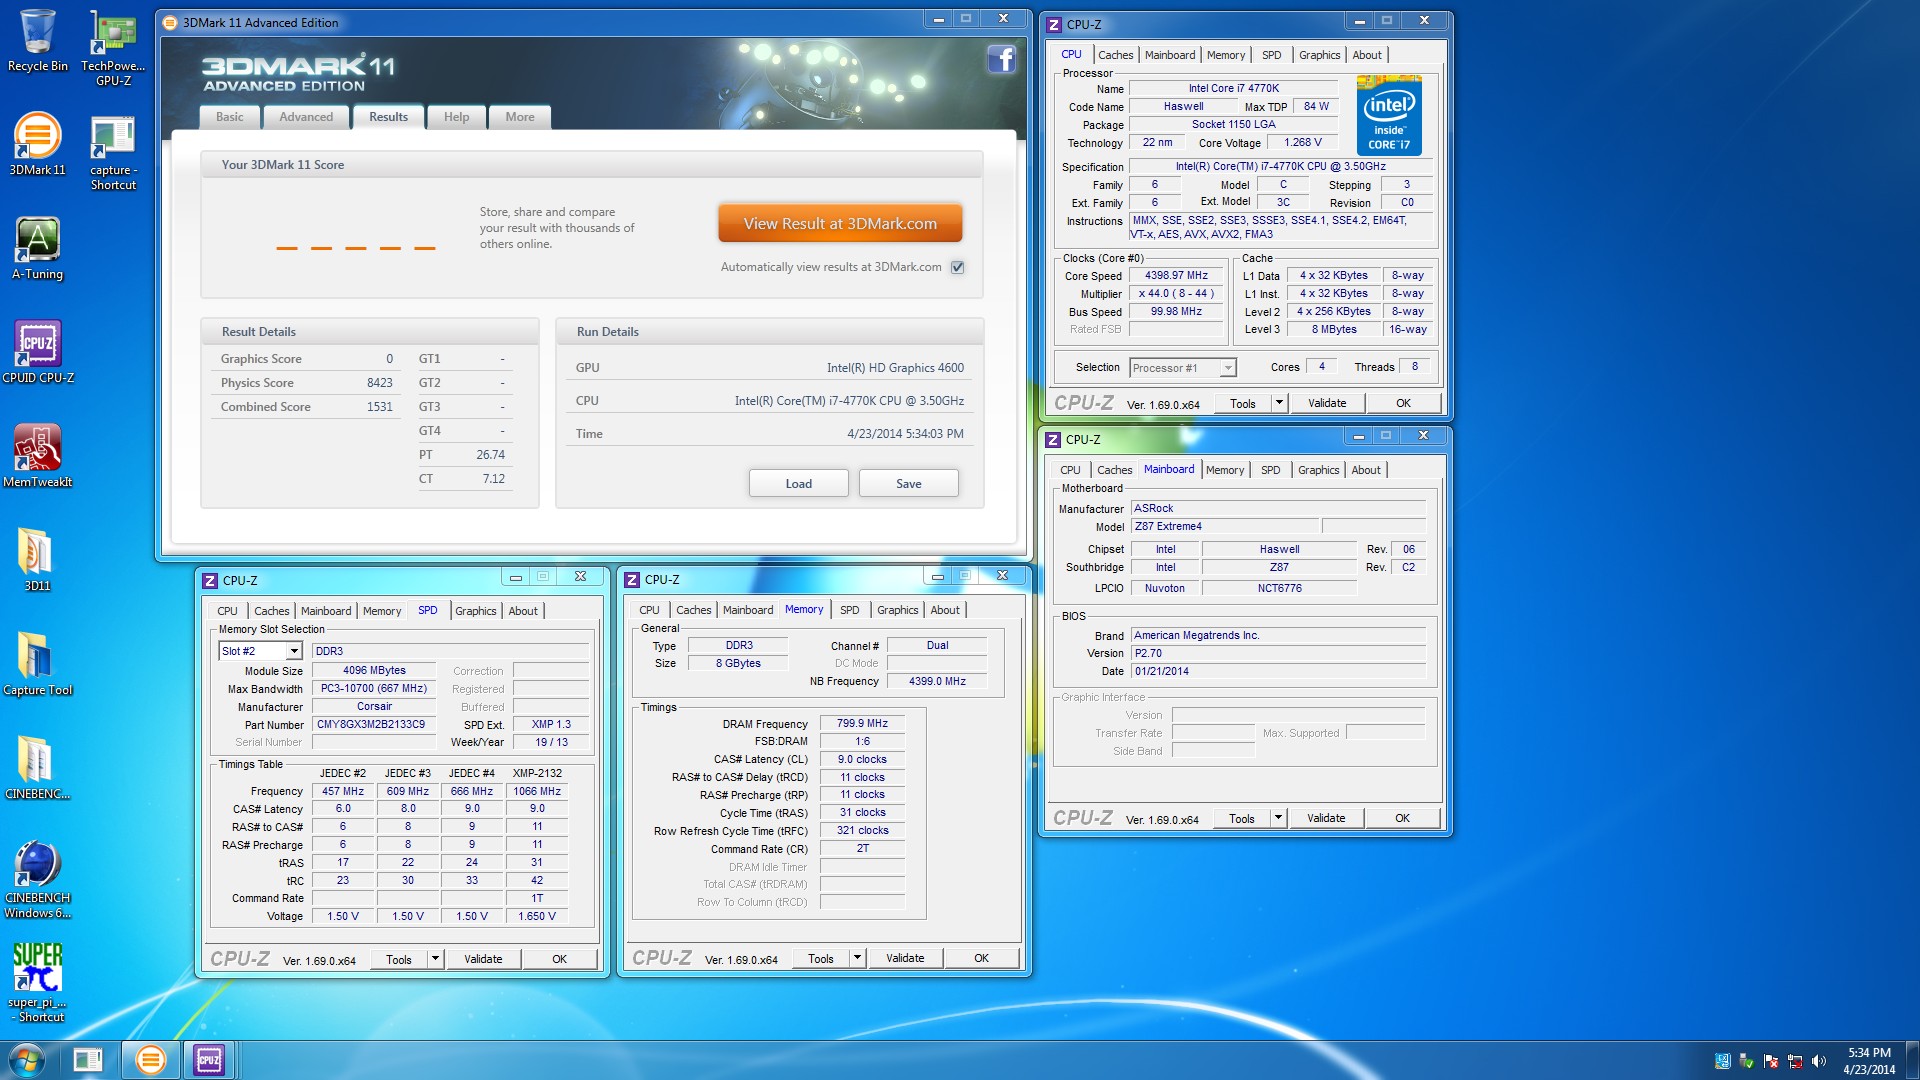Click the XMP-2132 voltage value 1.650 V
This screenshot has height=1080, width=1920.
tap(537, 916)
